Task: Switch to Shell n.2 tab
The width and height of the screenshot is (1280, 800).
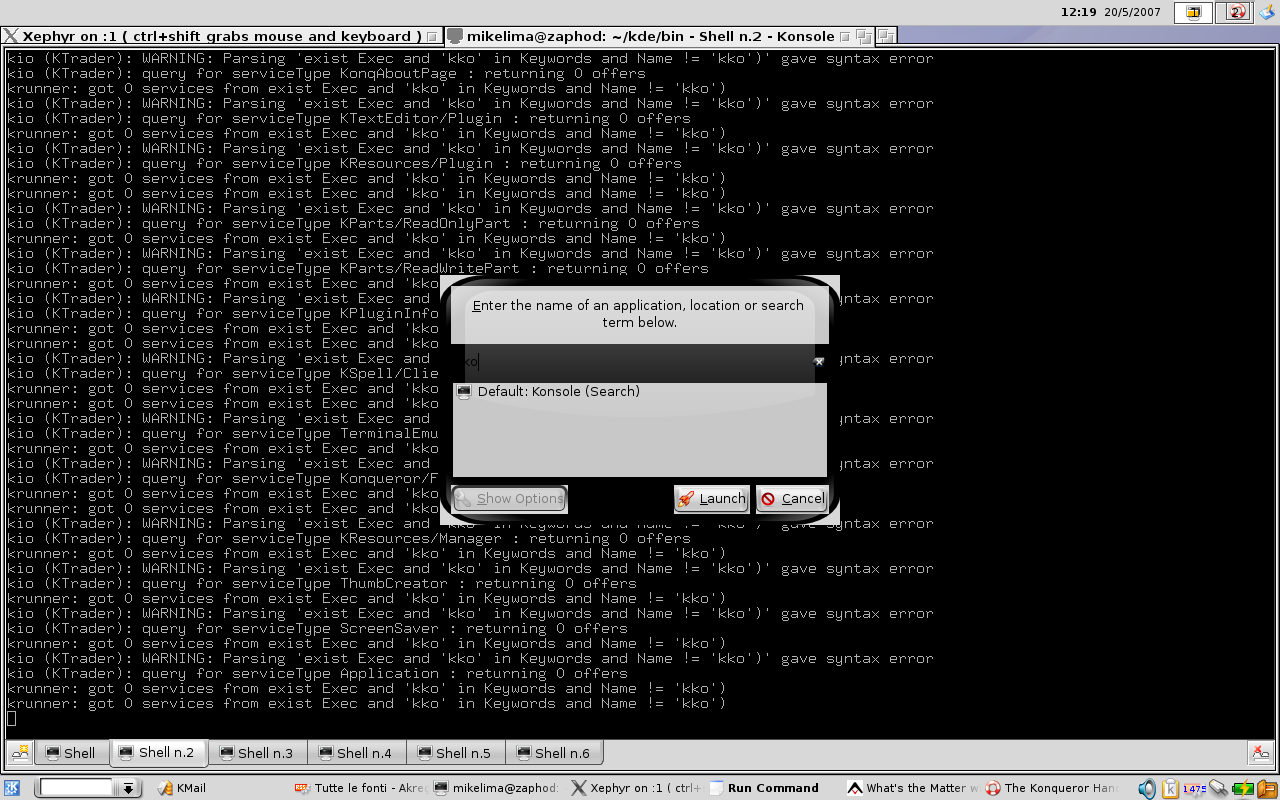Action: (x=158, y=752)
